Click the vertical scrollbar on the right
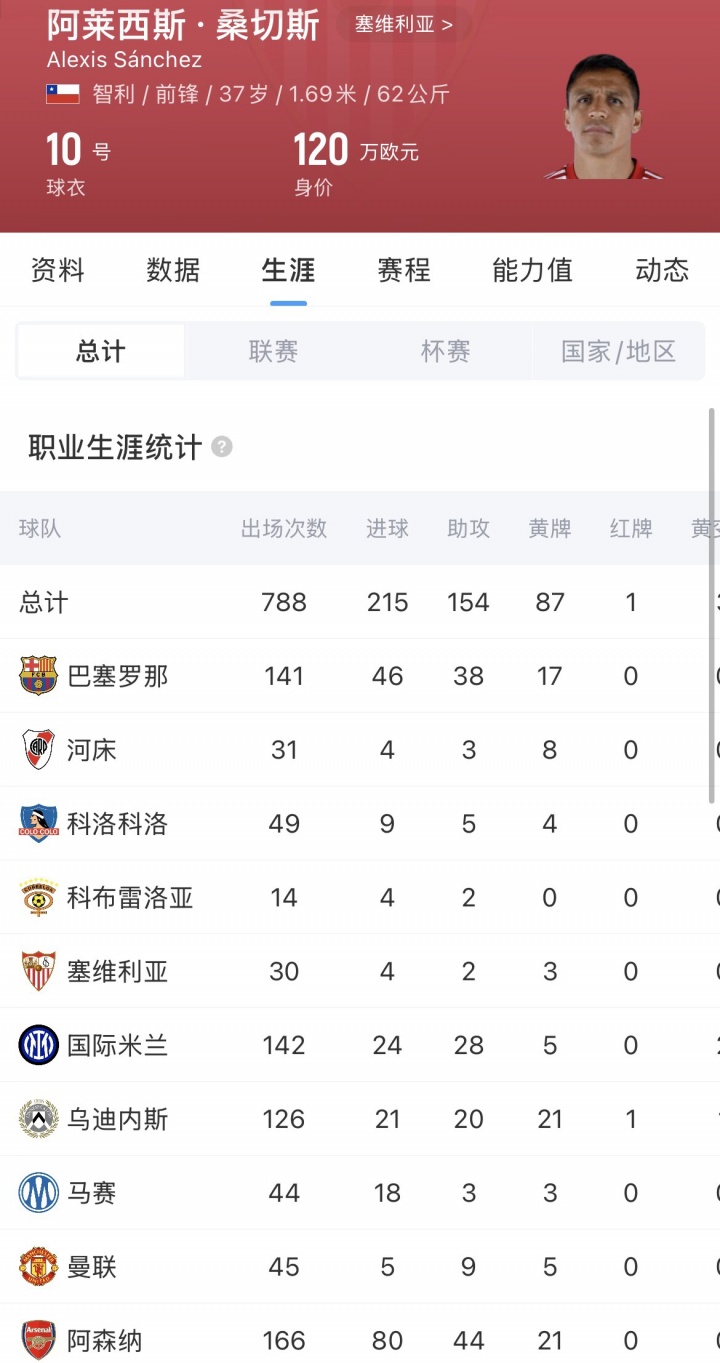This screenshot has width=720, height=1363. click(712, 605)
